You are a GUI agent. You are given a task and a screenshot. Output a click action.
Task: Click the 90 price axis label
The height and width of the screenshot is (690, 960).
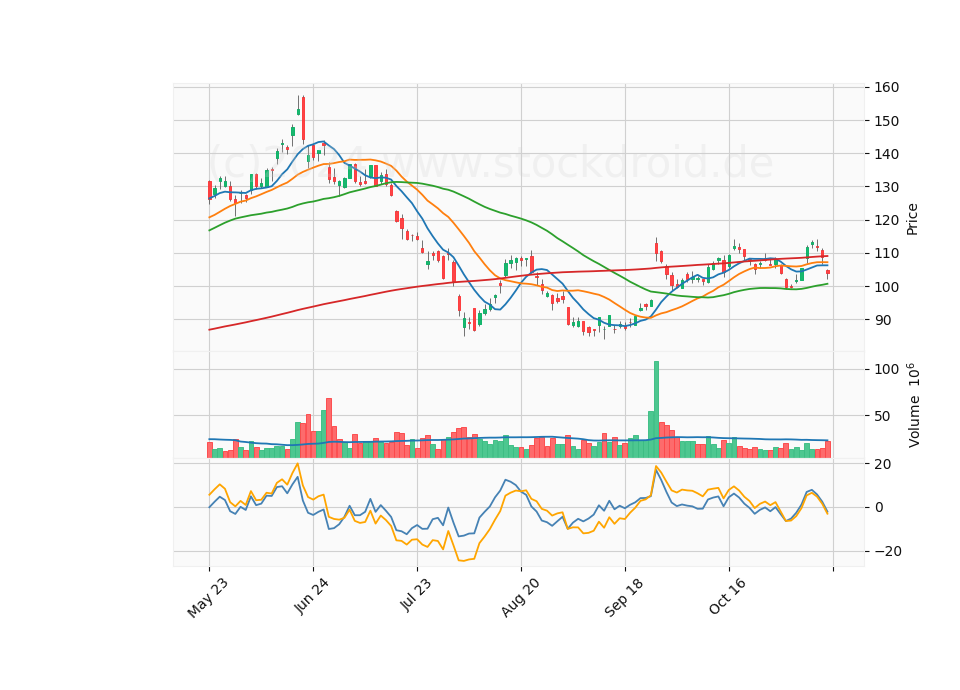(883, 320)
